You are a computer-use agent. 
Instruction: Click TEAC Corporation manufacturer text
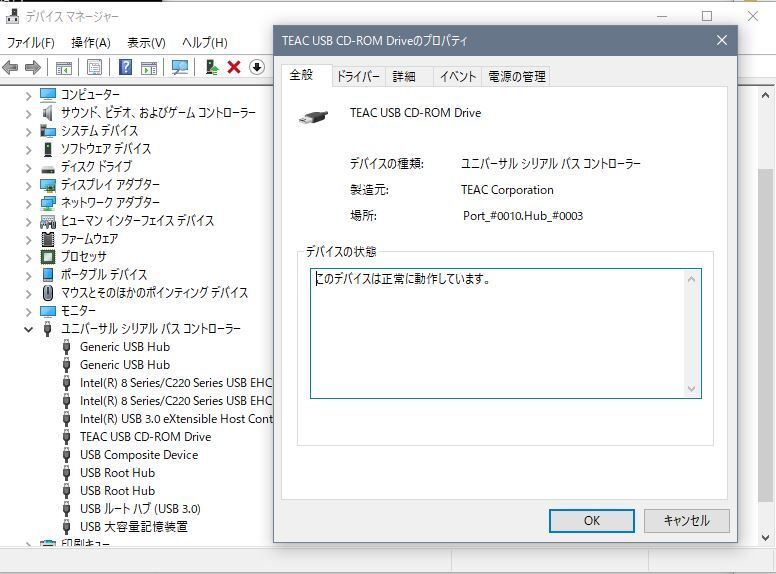point(507,190)
